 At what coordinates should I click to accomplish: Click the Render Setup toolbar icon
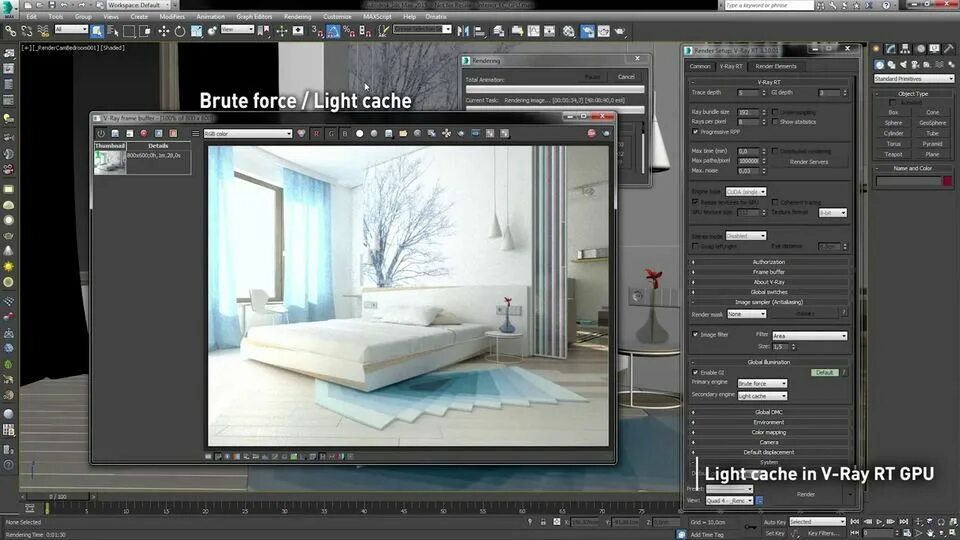587,31
